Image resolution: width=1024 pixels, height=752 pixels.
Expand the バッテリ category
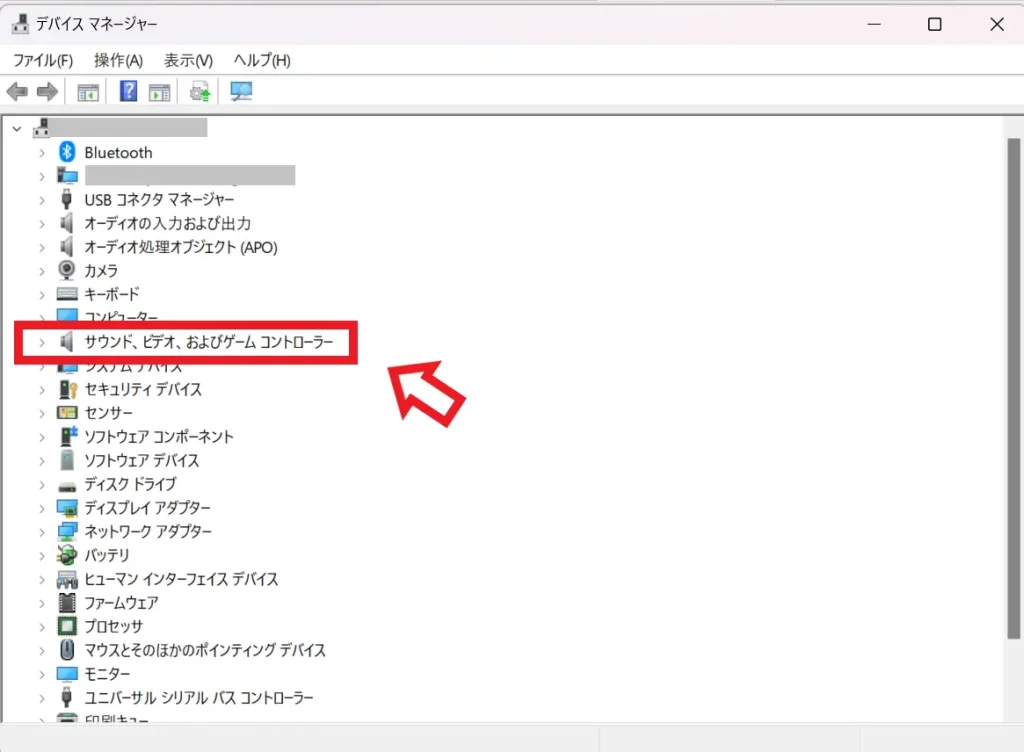(42, 556)
